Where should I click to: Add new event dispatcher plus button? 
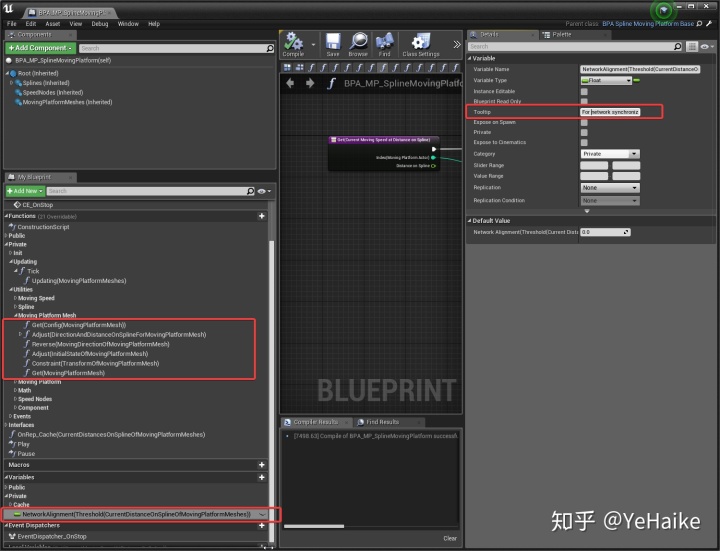262,525
